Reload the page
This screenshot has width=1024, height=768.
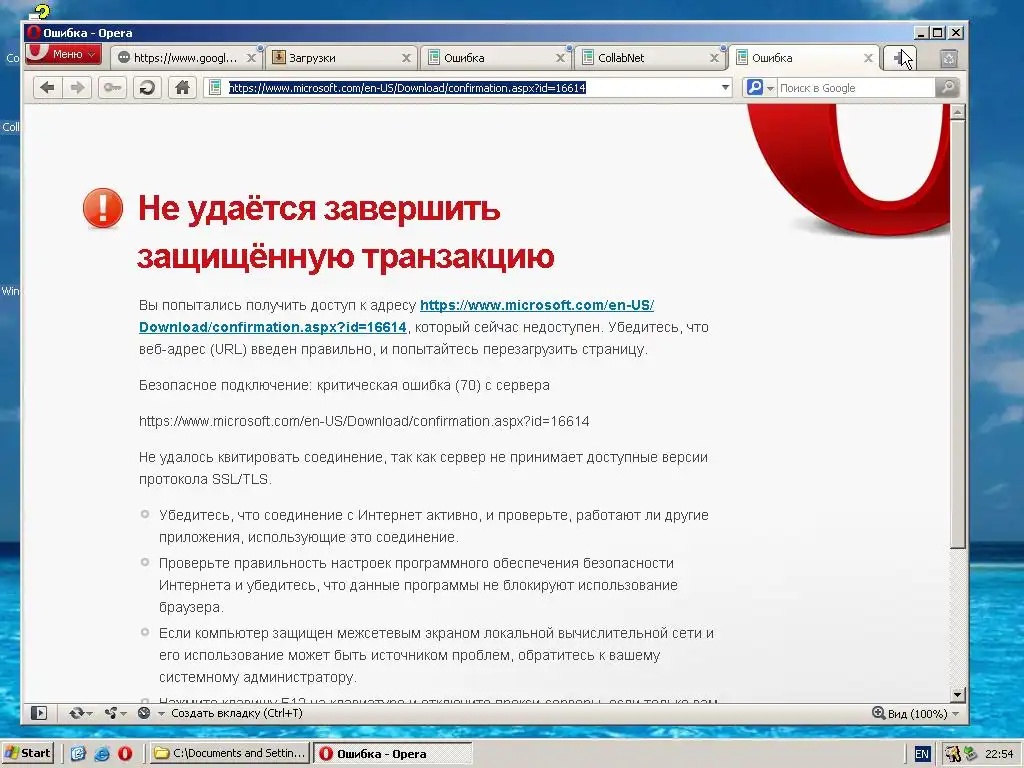click(x=148, y=88)
